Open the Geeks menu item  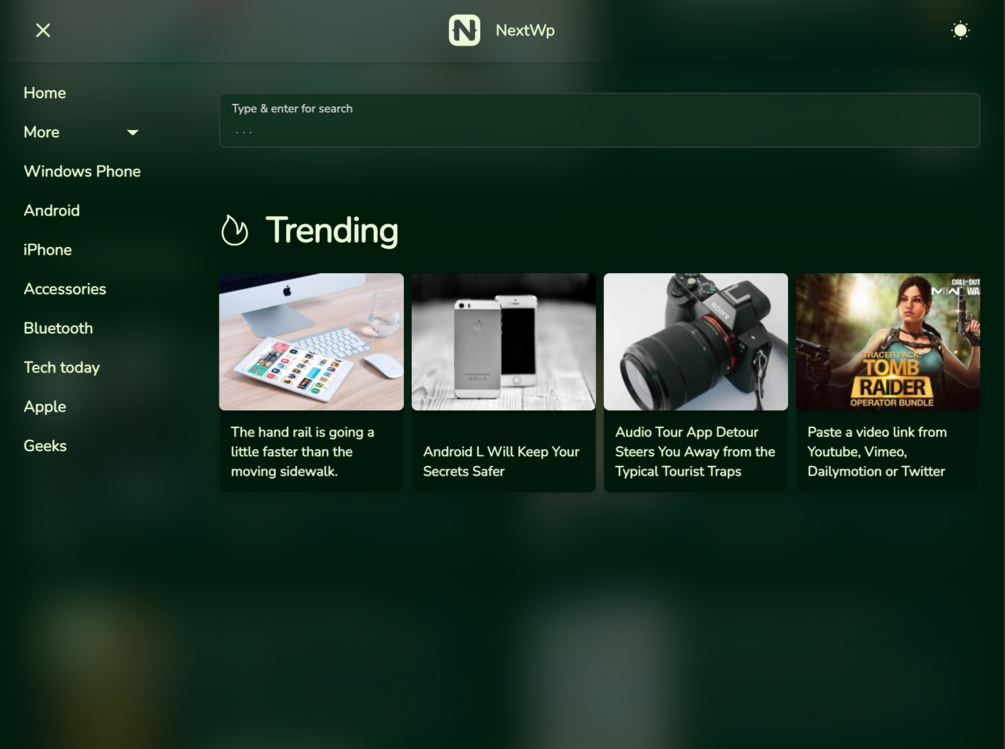(45, 446)
